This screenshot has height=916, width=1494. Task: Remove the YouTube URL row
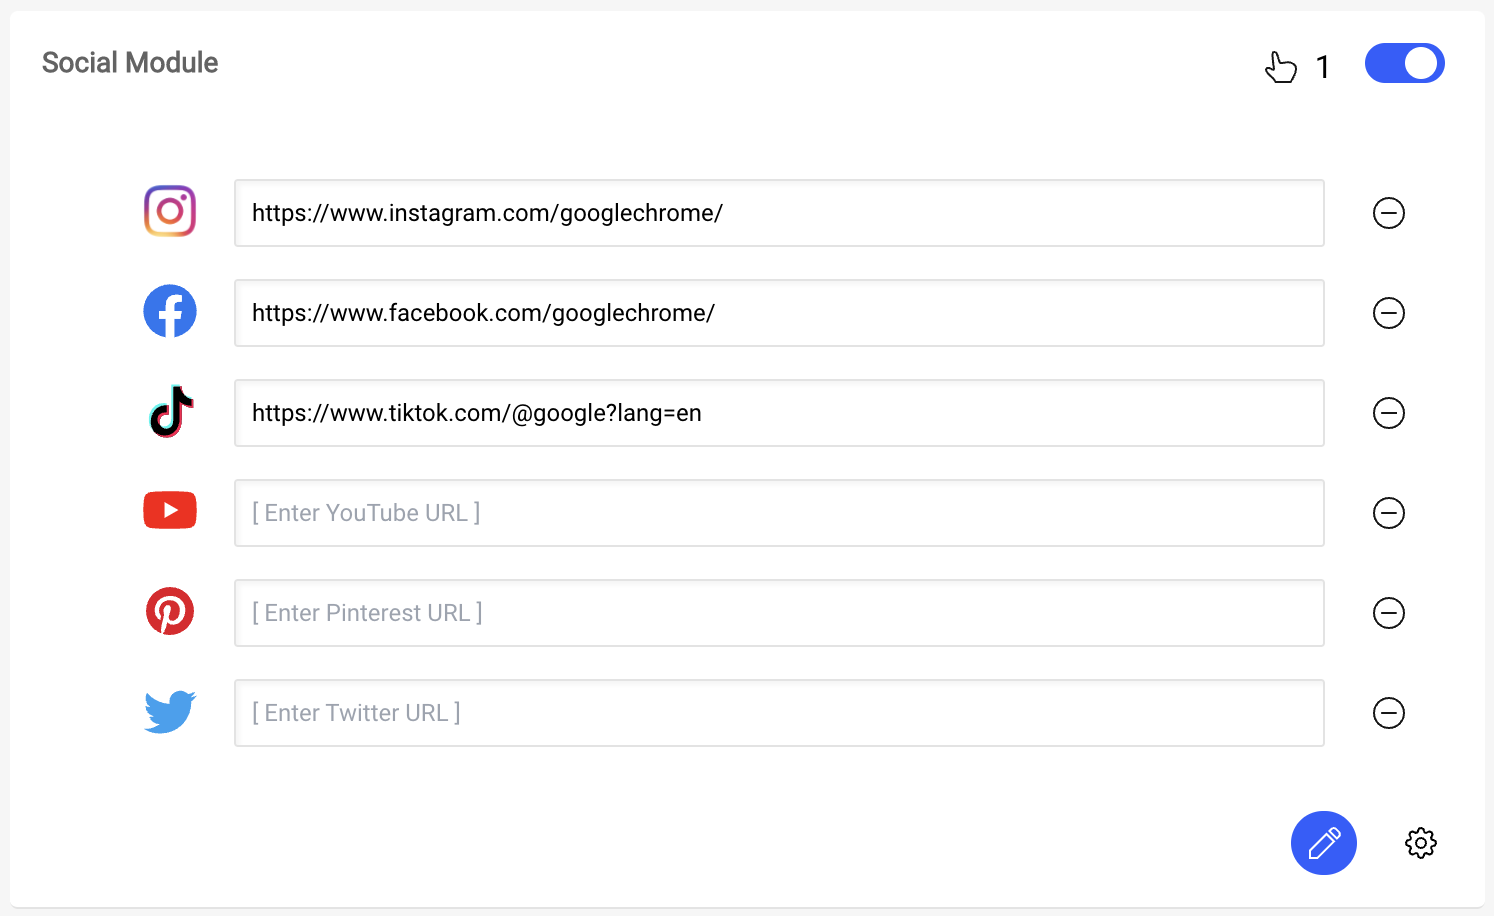[1389, 513]
